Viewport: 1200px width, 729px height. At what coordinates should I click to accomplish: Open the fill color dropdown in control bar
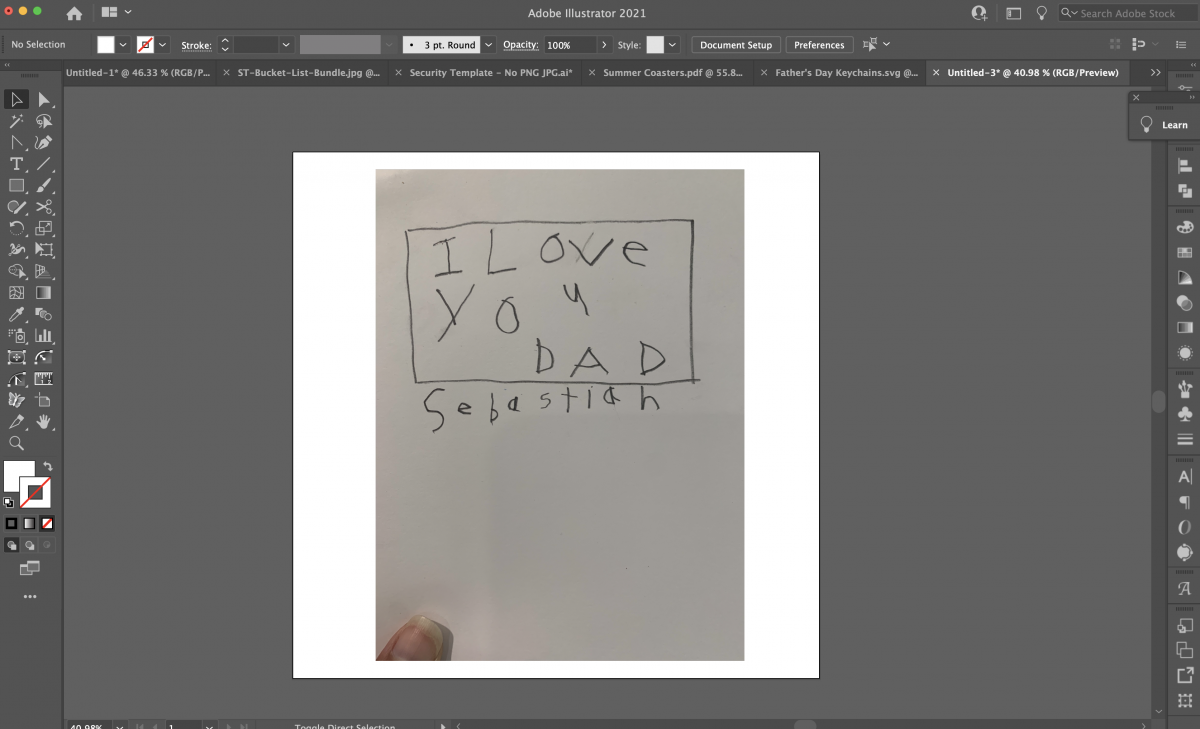click(x=124, y=45)
